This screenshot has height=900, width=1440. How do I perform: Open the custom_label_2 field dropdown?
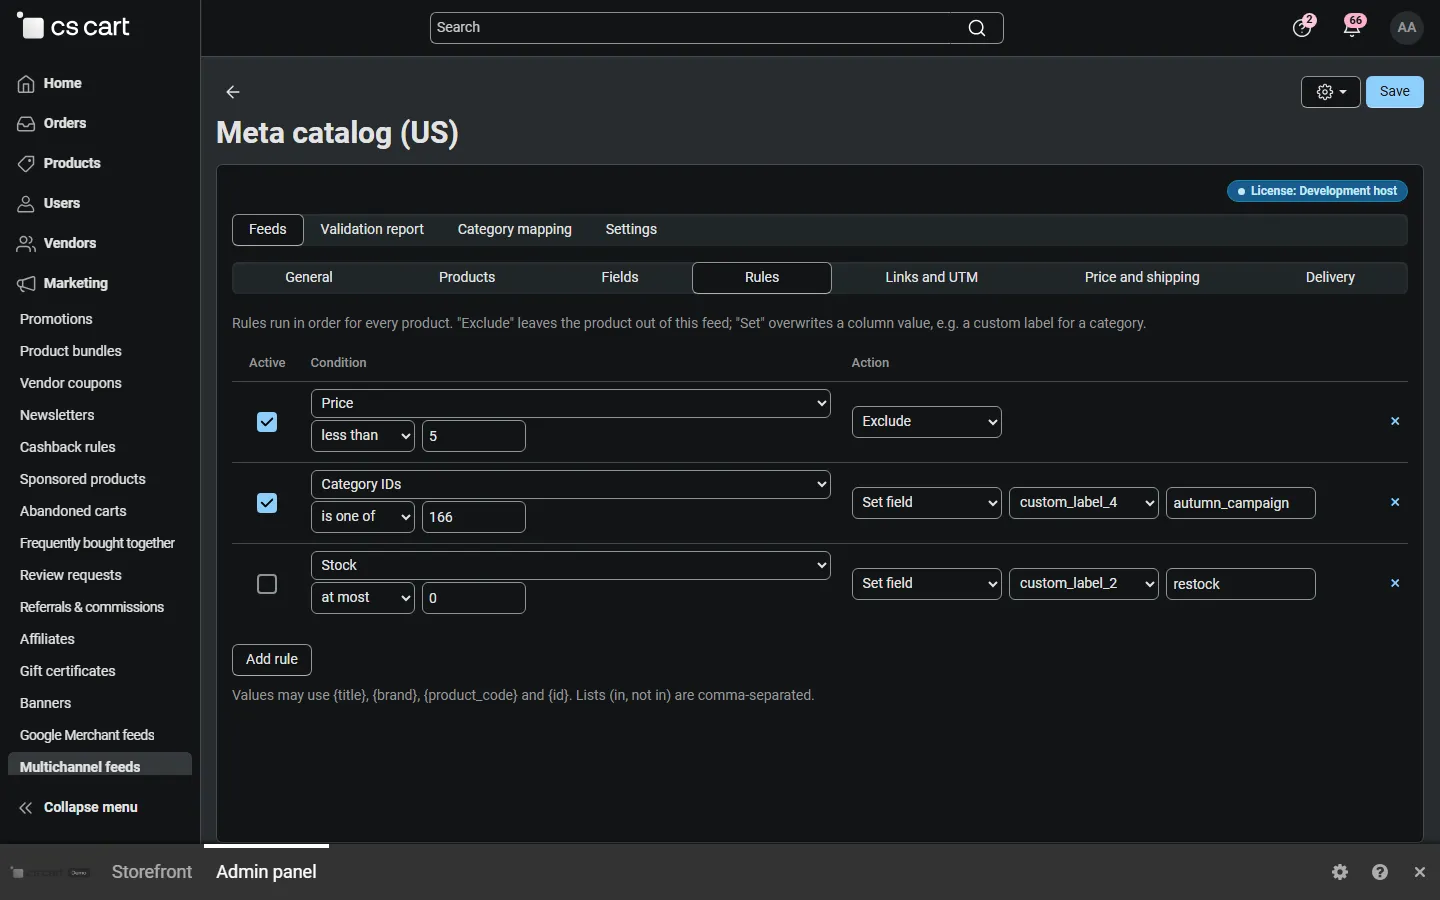(1084, 584)
